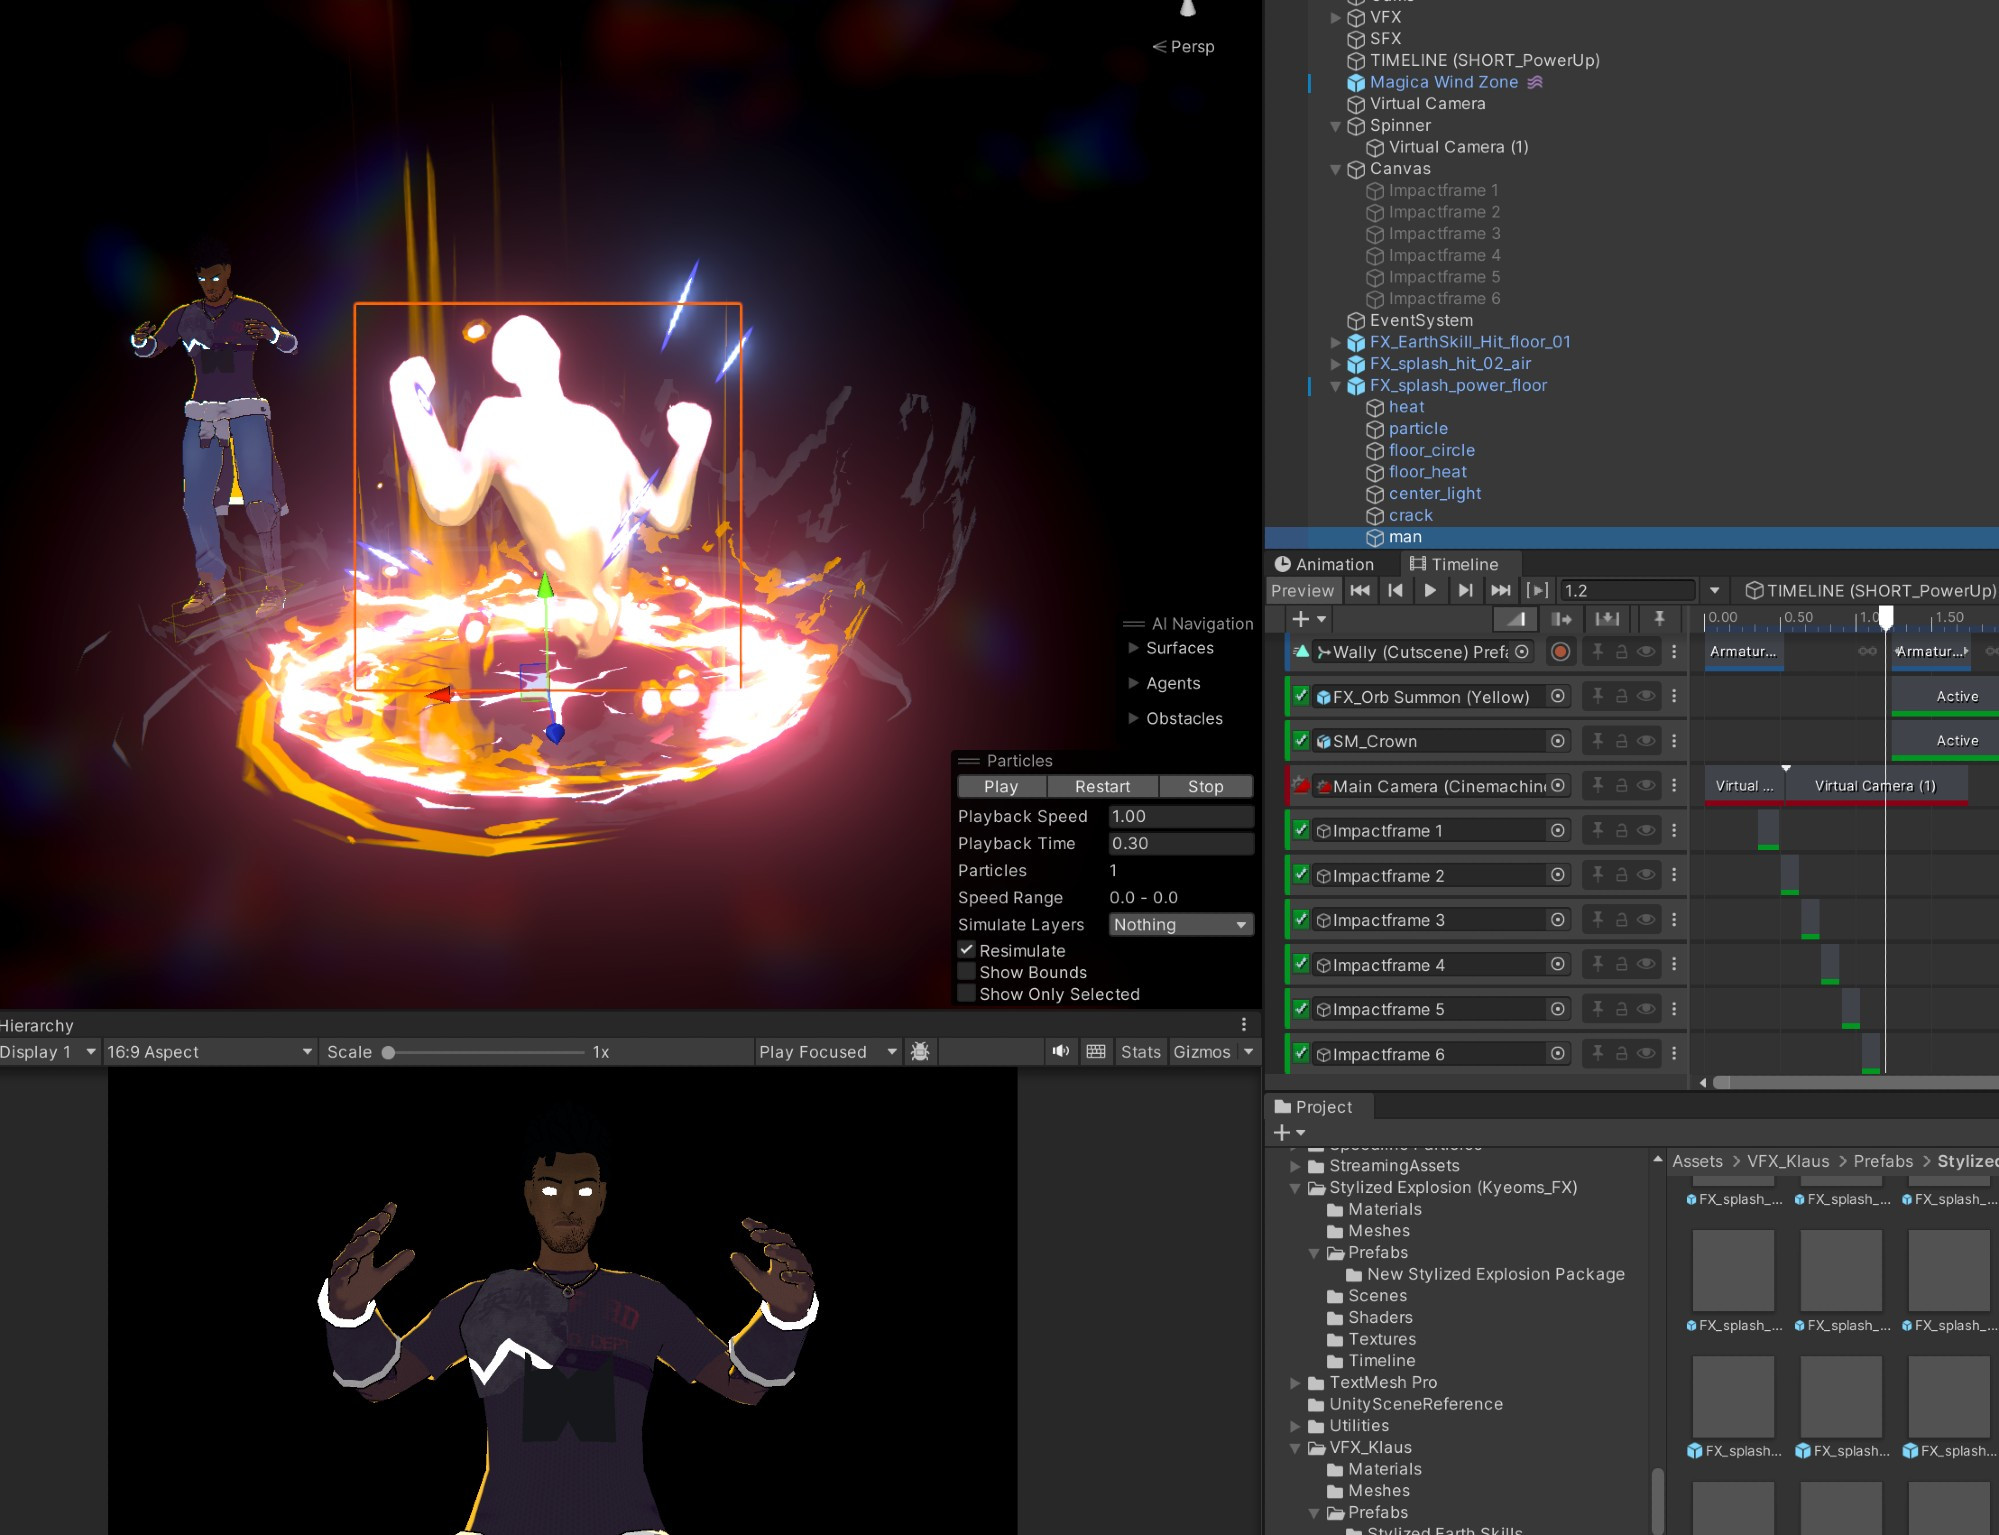Toggle Game view shortcuts keyboard icon
Viewport: 1999px width, 1535px height.
pos(1096,1052)
